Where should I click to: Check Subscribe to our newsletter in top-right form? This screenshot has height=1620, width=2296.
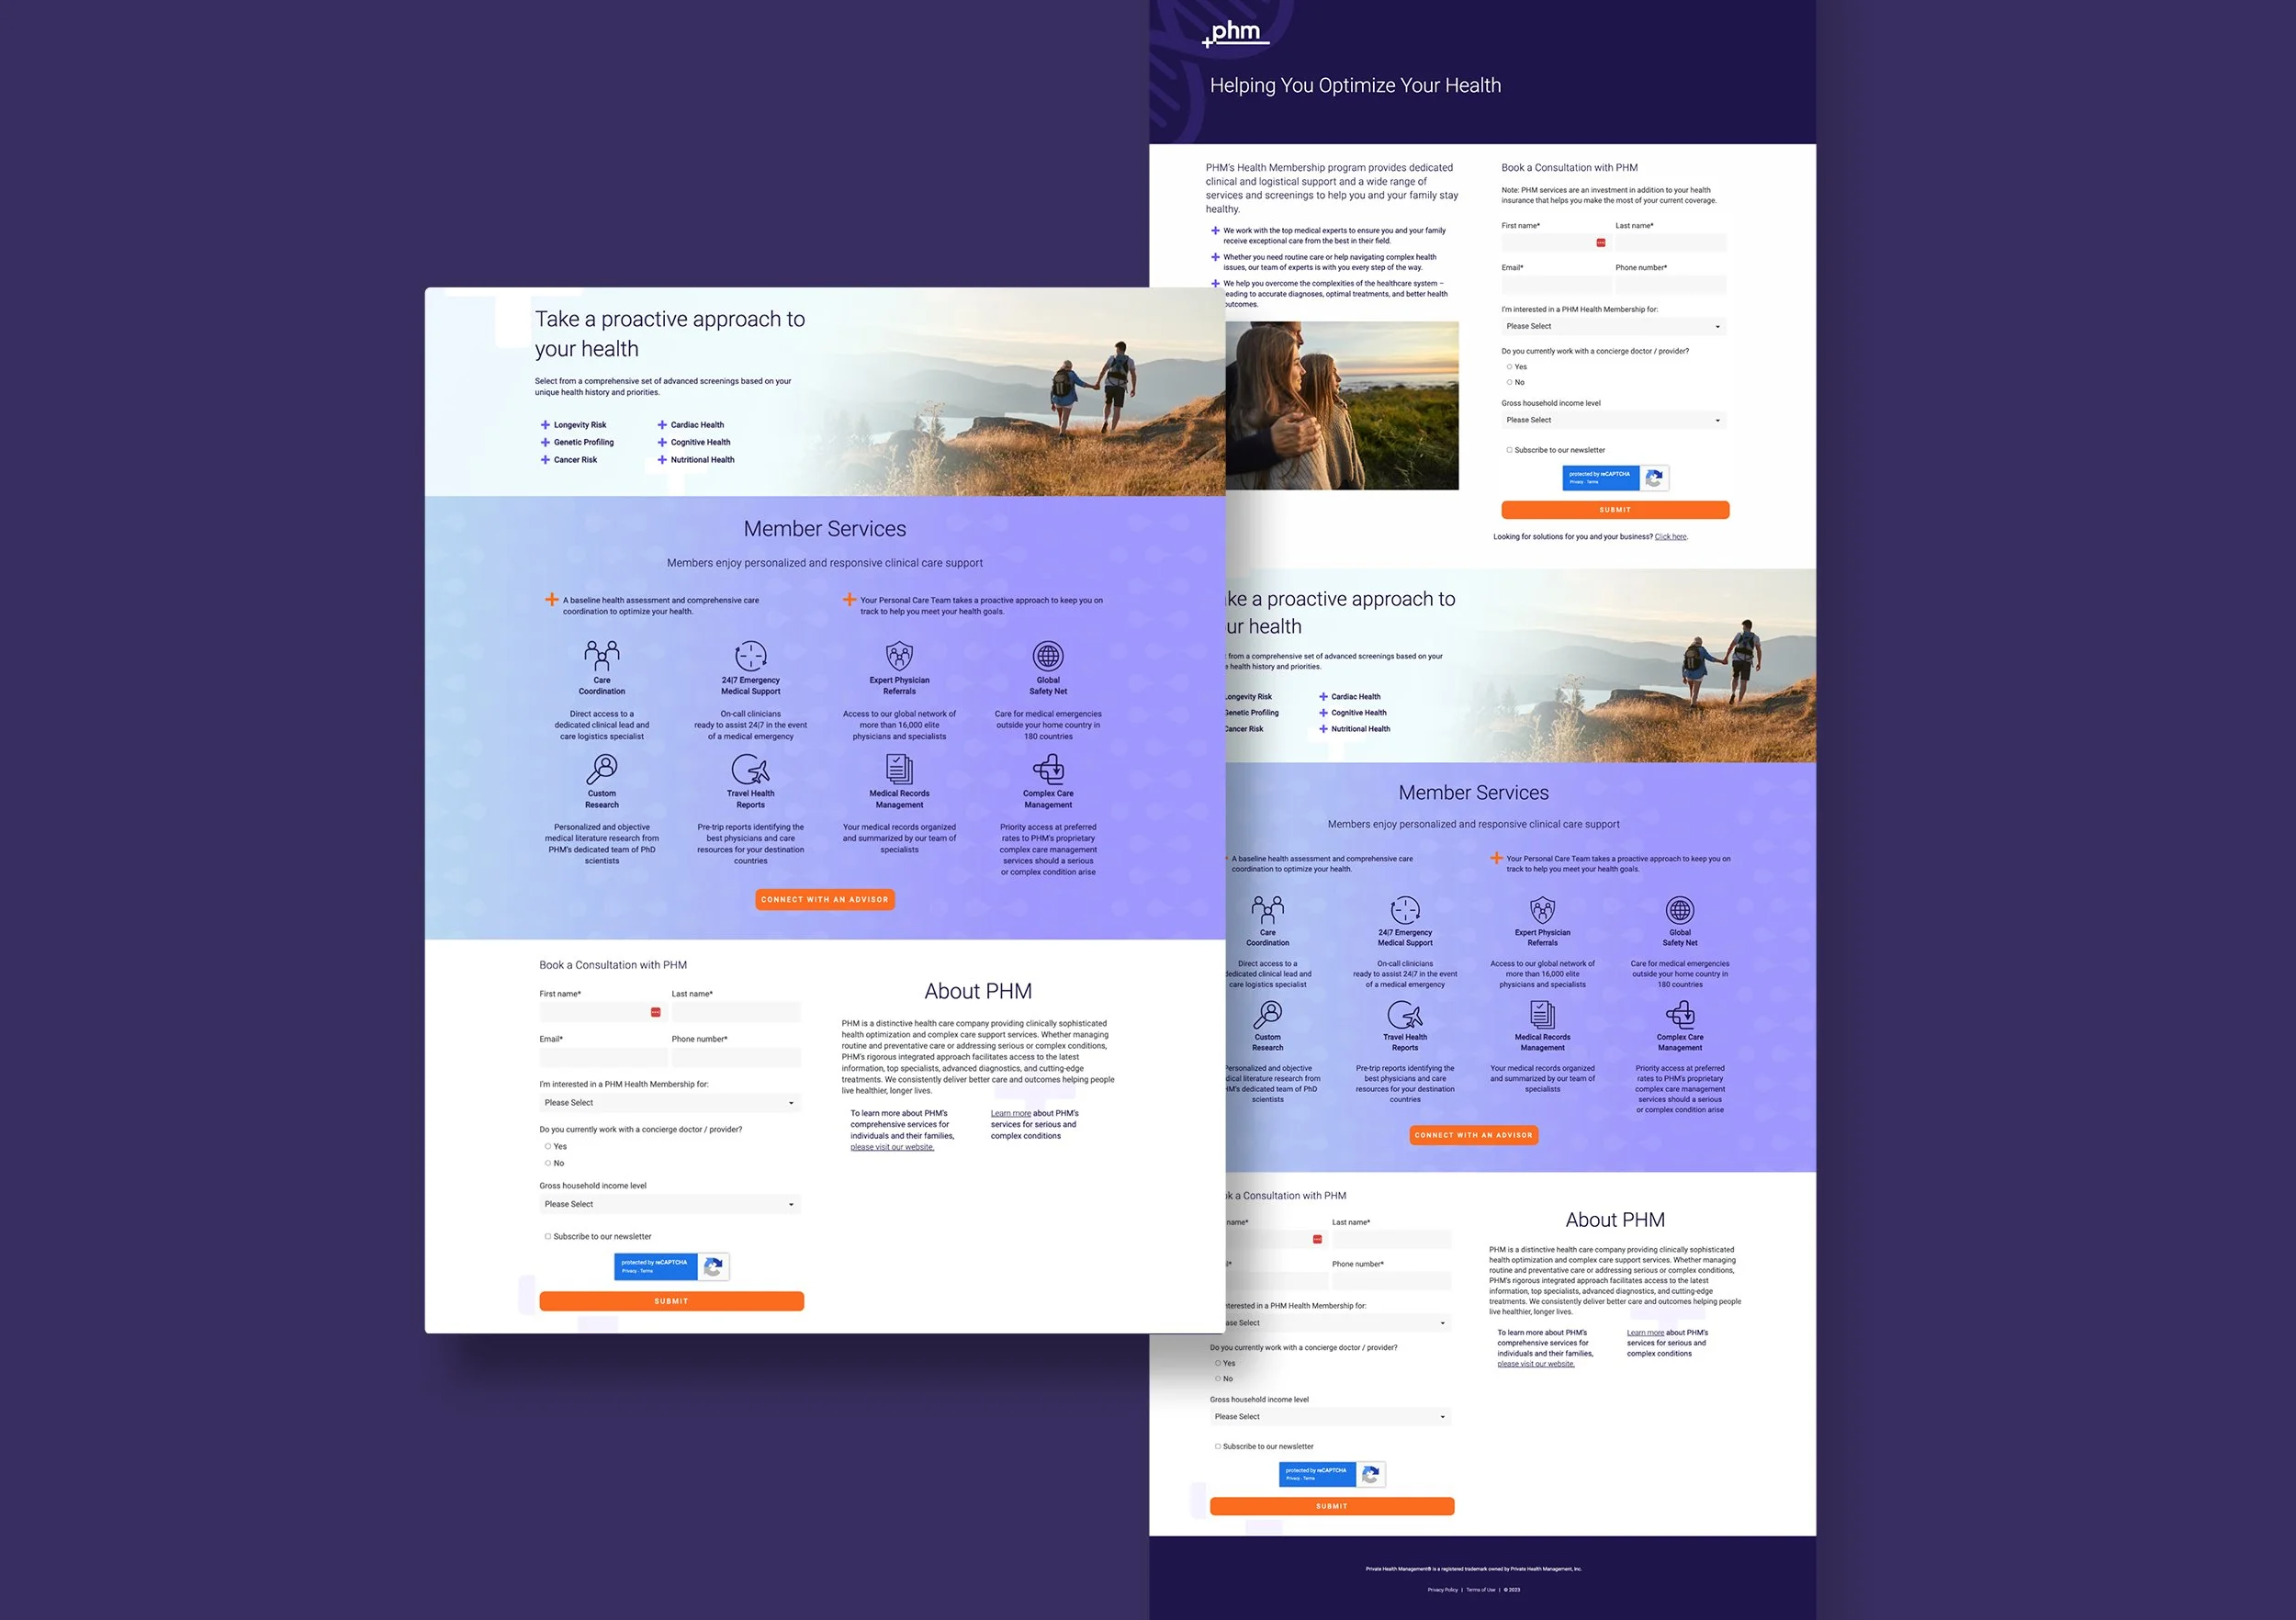coord(1509,450)
